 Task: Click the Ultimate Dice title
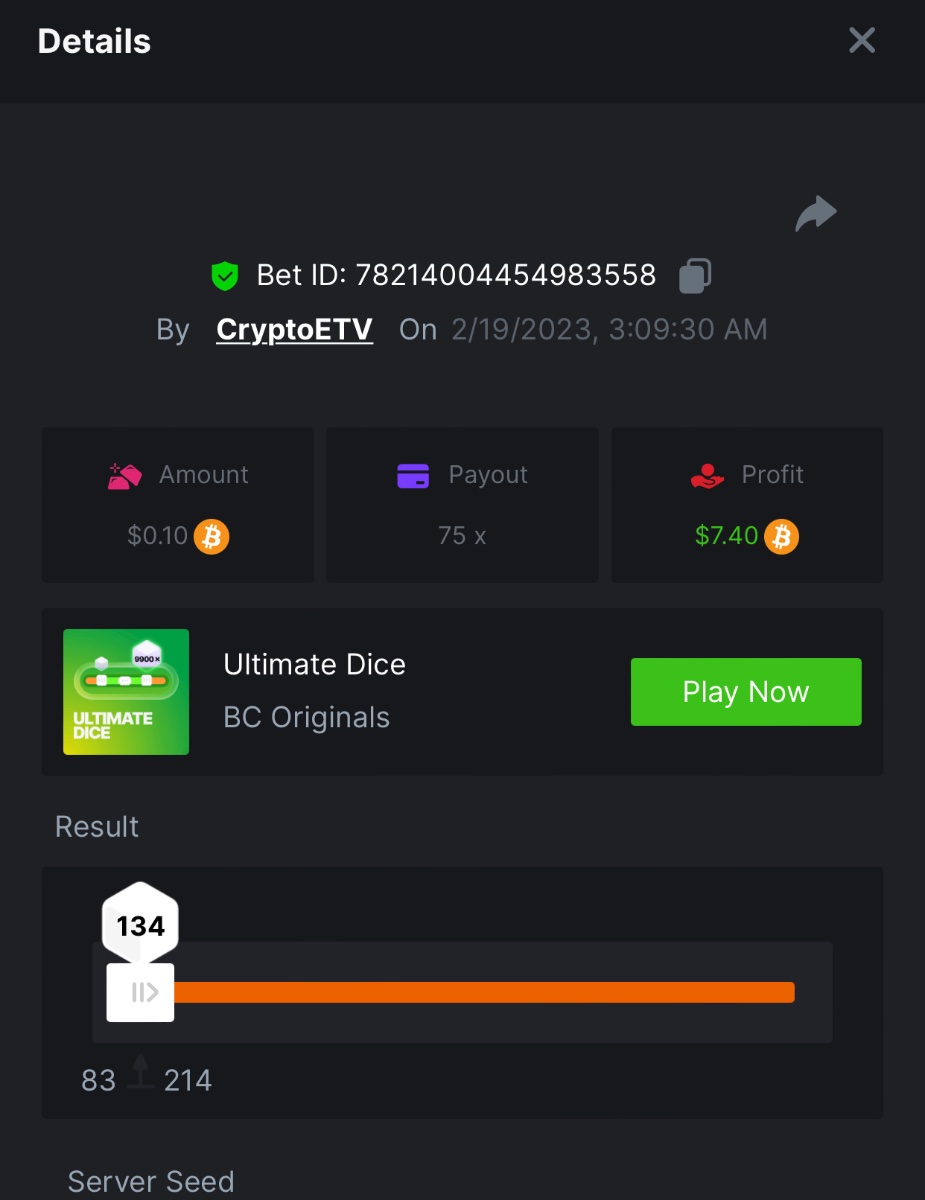tap(314, 665)
